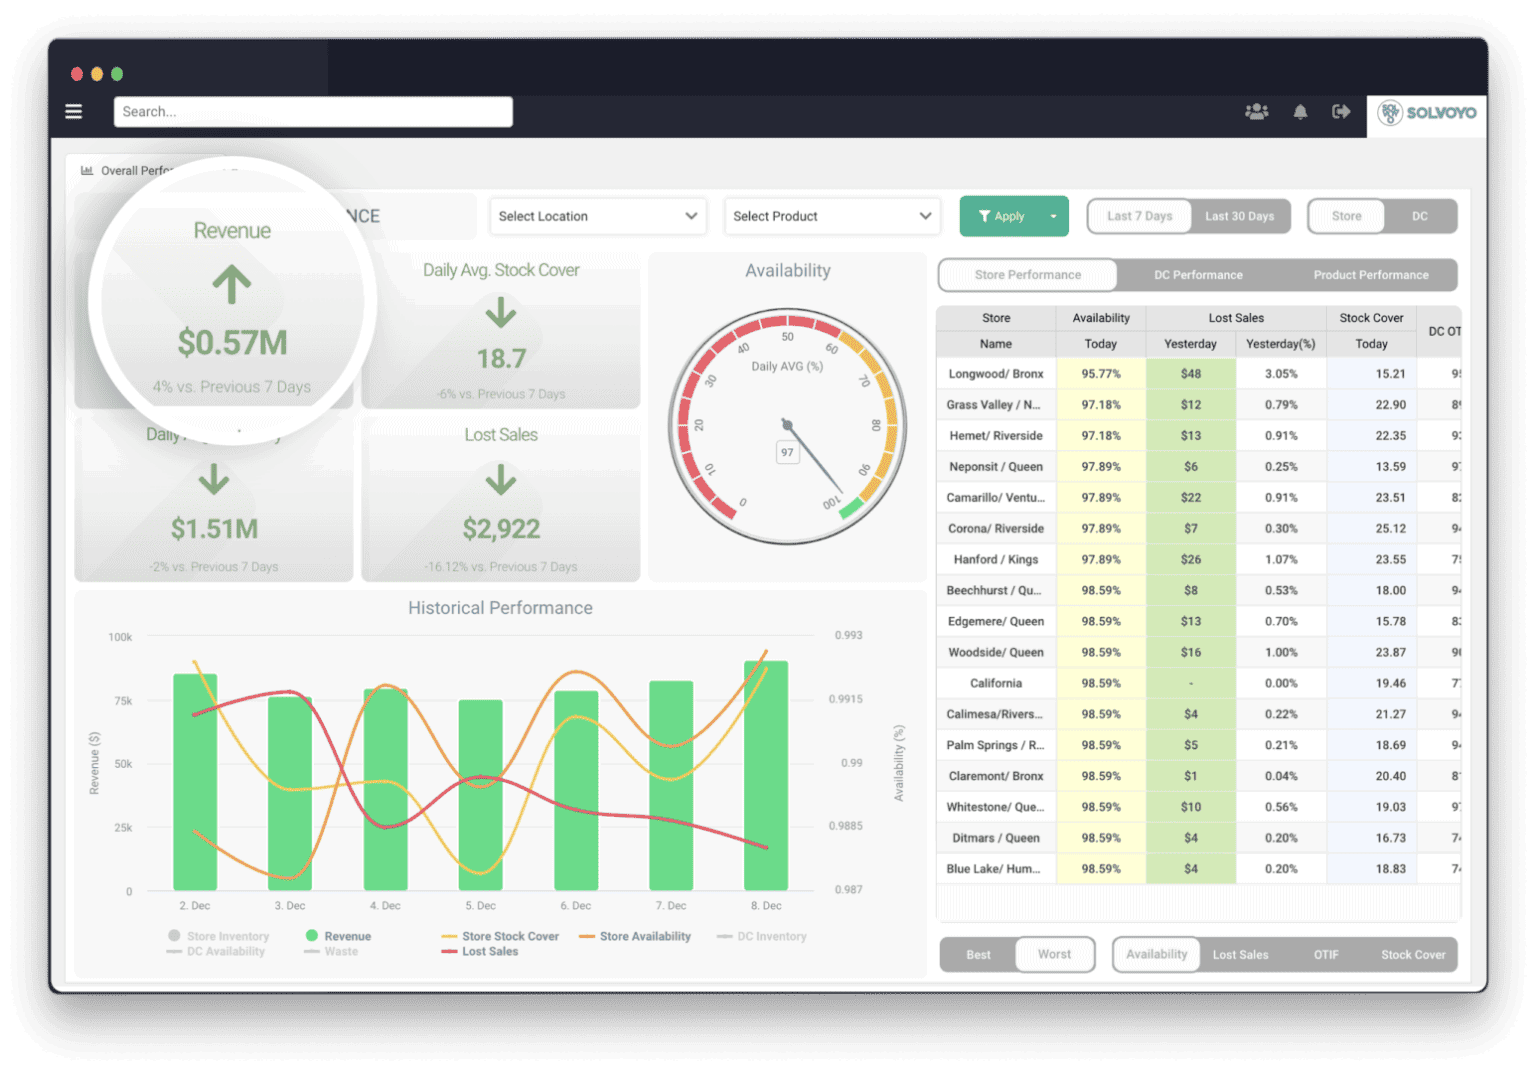This screenshot has width=1536, height=1074.
Task: Toggle Revenue legend series
Action: [x=338, y=936]
